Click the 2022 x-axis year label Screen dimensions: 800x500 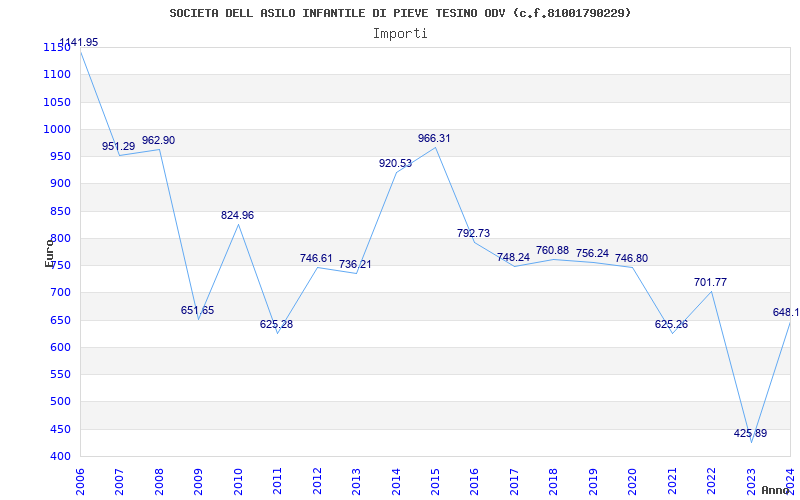[x=711, y=481]
